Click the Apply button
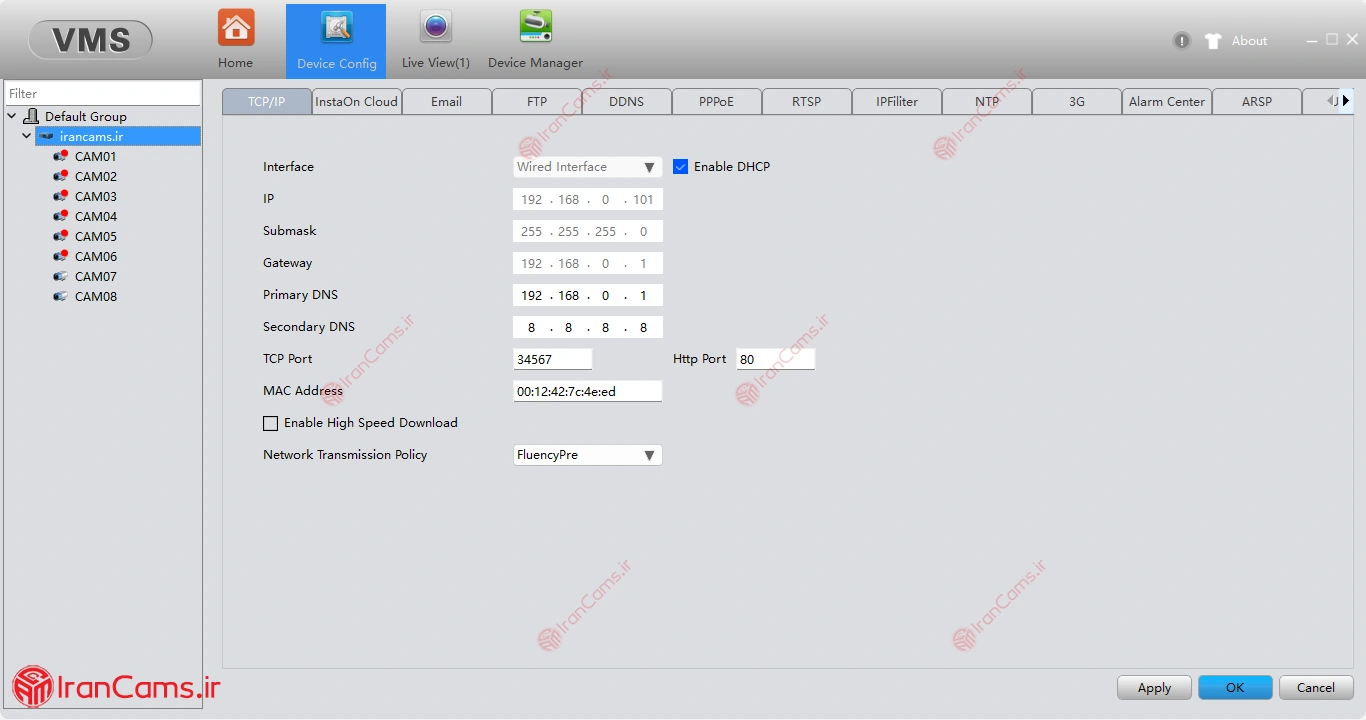 (1154, 687)
